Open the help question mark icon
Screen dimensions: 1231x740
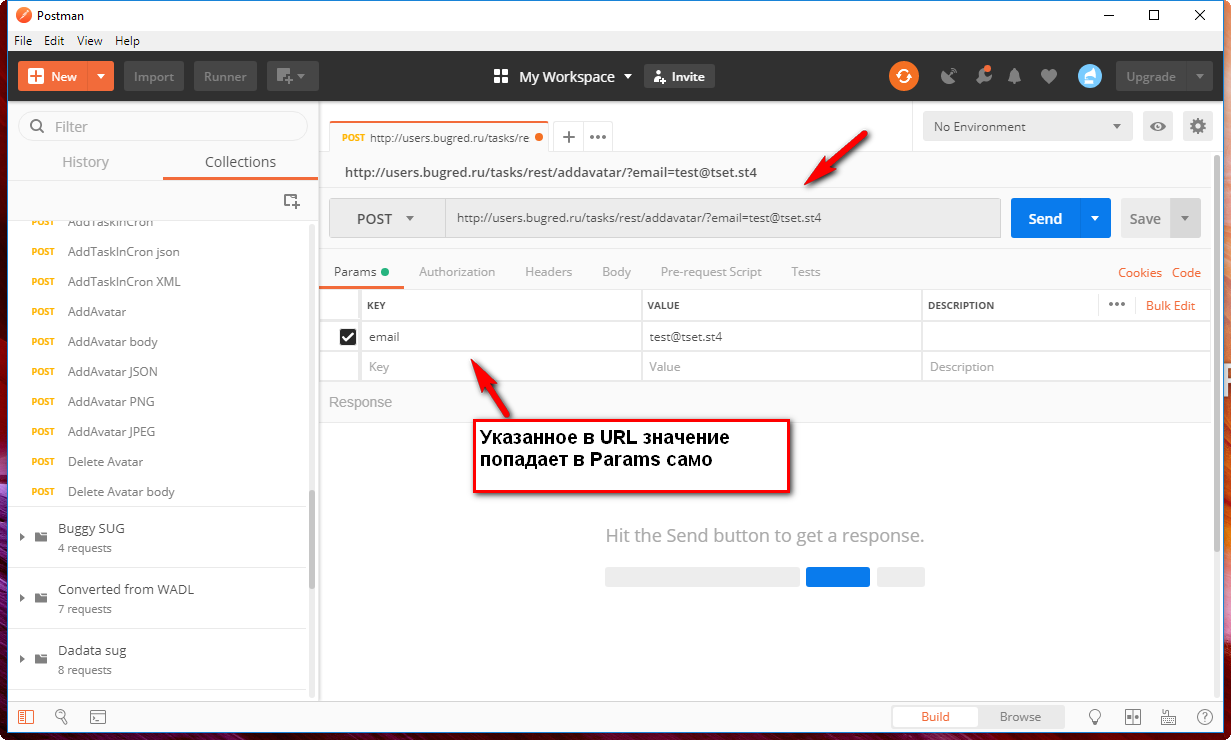click(1205, 716)
